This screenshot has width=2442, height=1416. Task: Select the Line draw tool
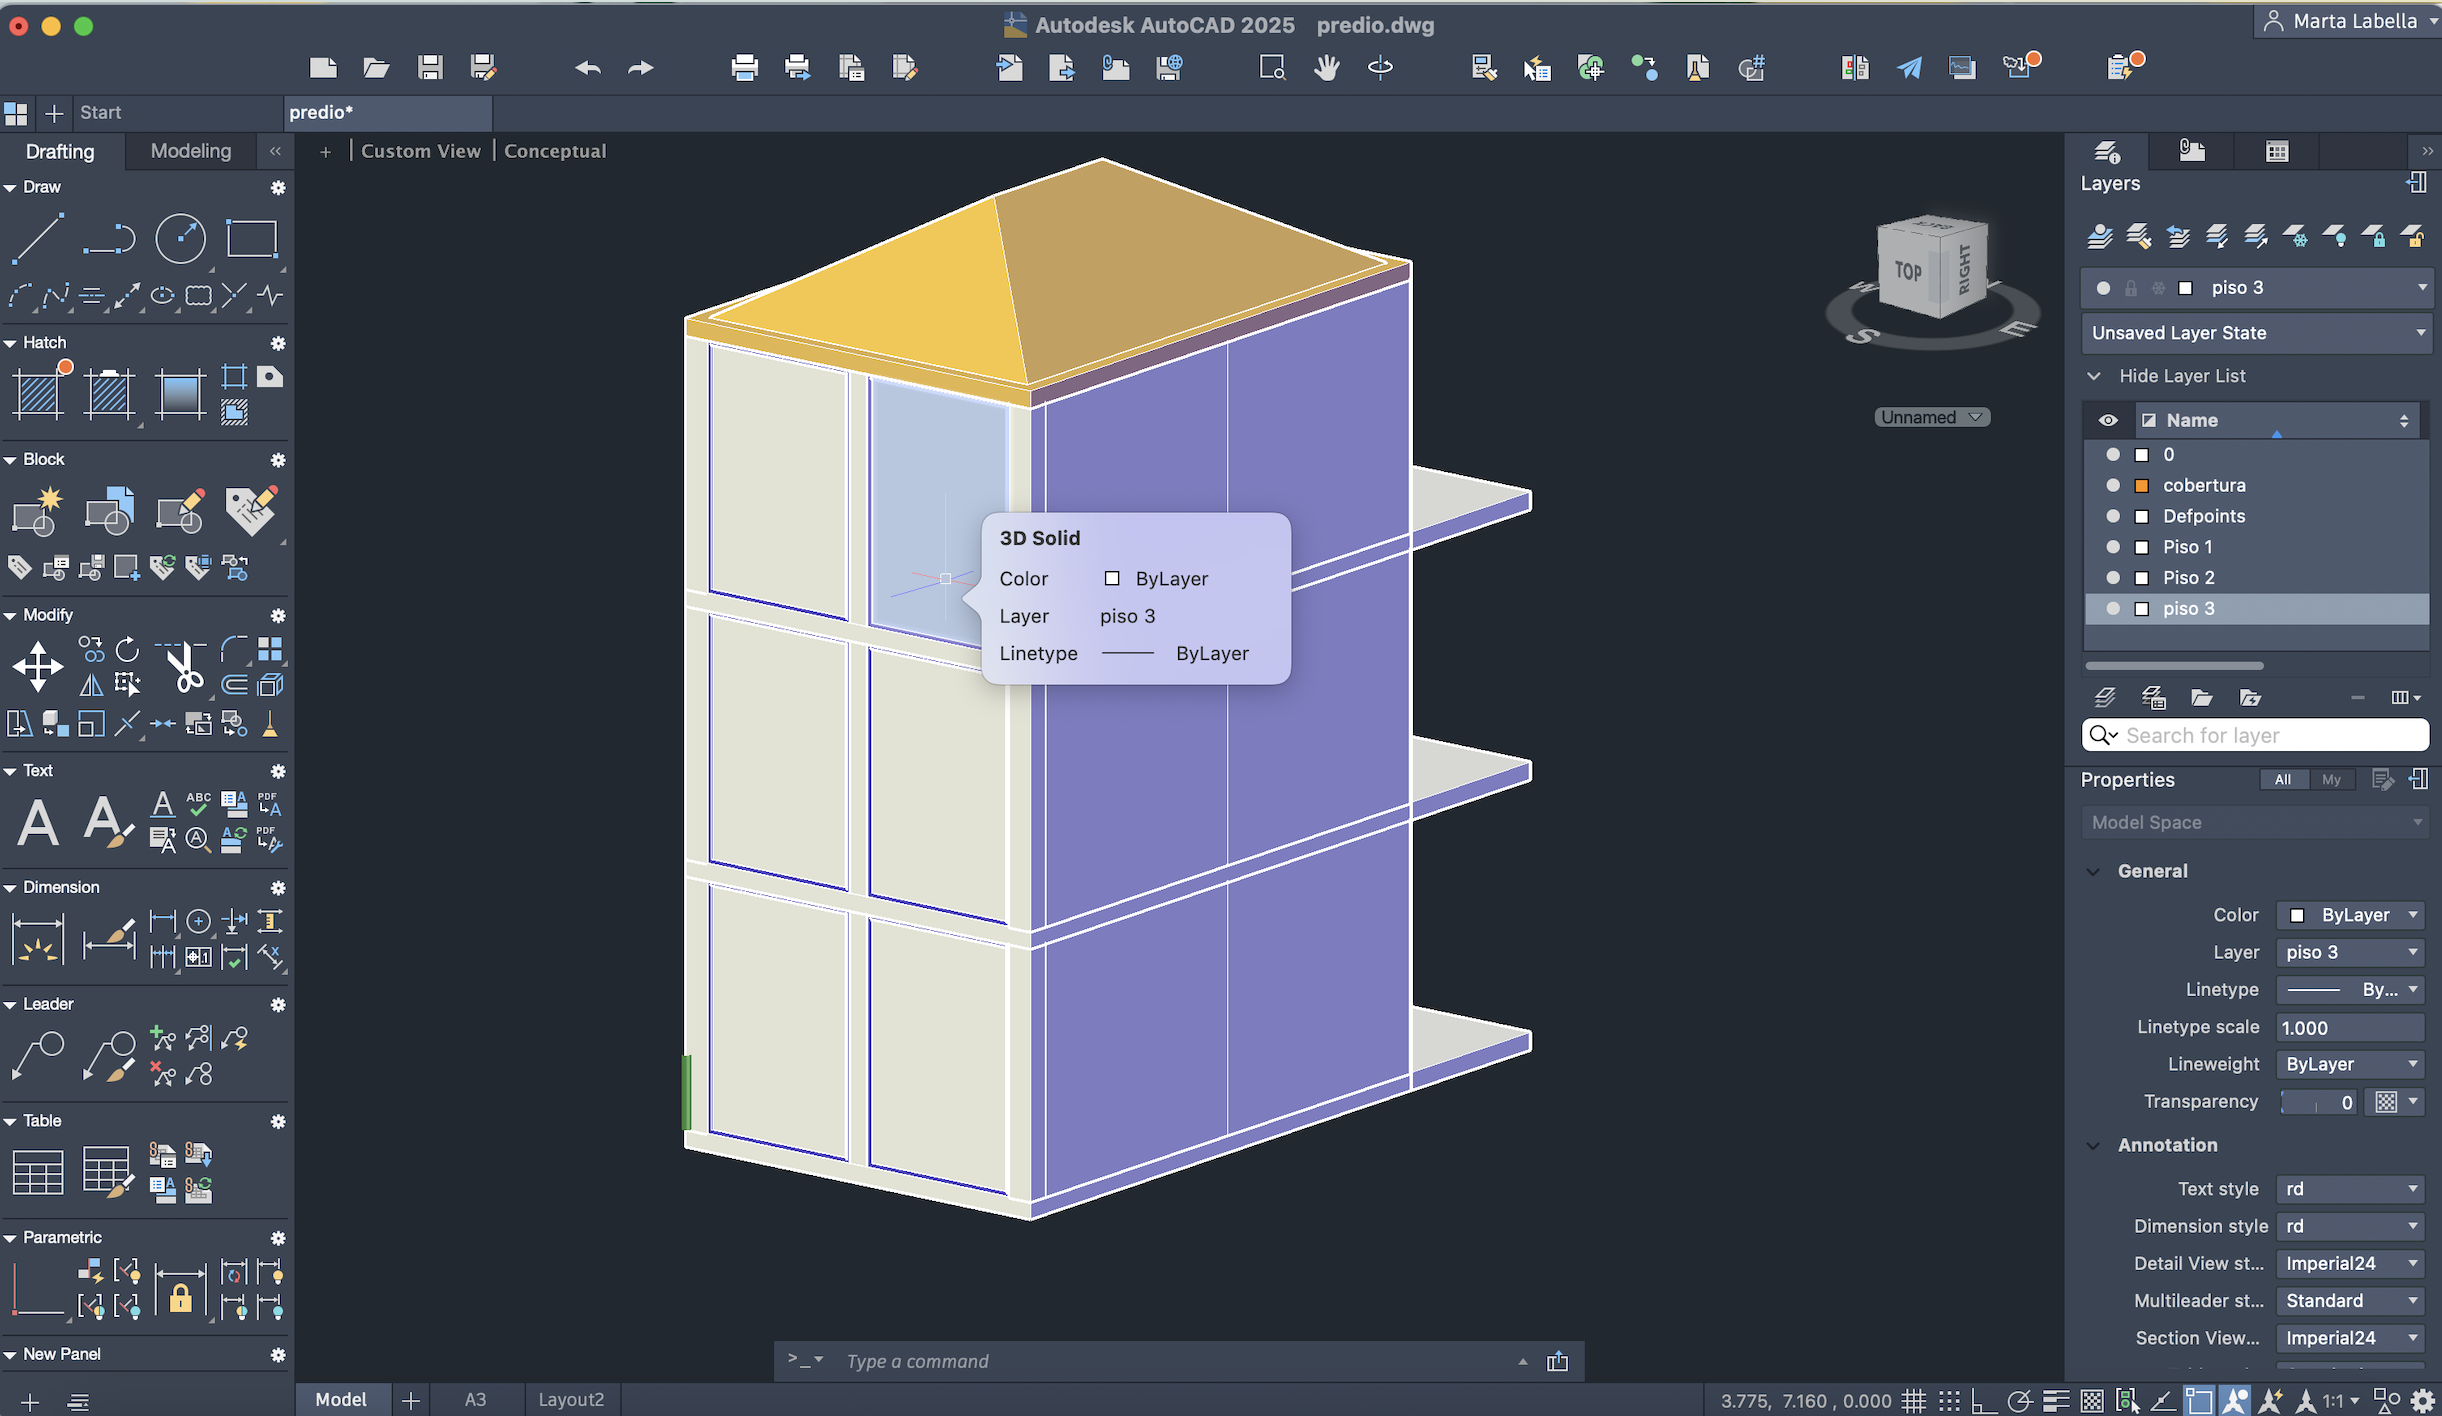pos(38,238)
